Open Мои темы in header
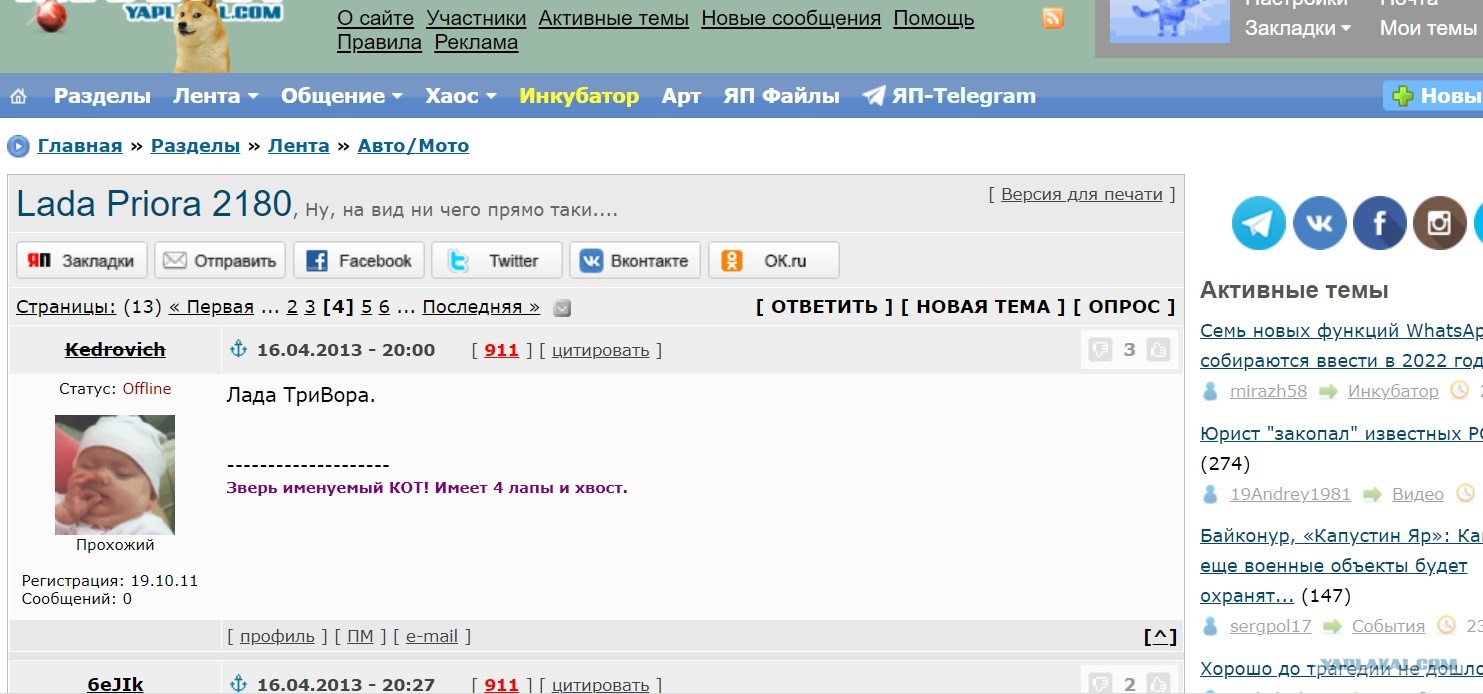This screenshot has height=694, width=1483. [1428, 28]
